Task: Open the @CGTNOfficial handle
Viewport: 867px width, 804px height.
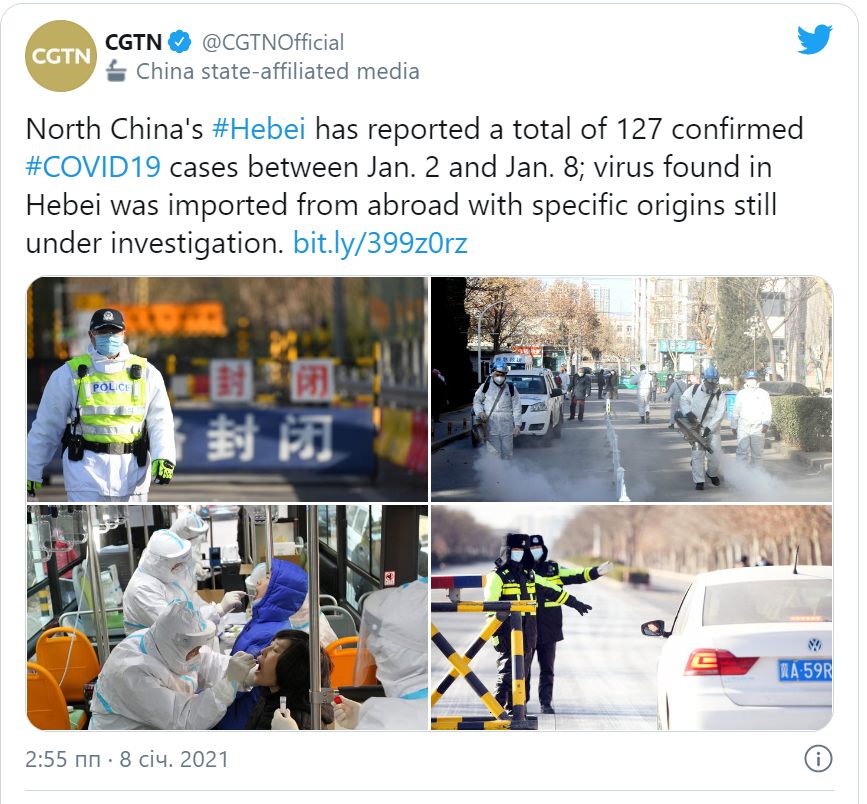Action: click(273, 43)
